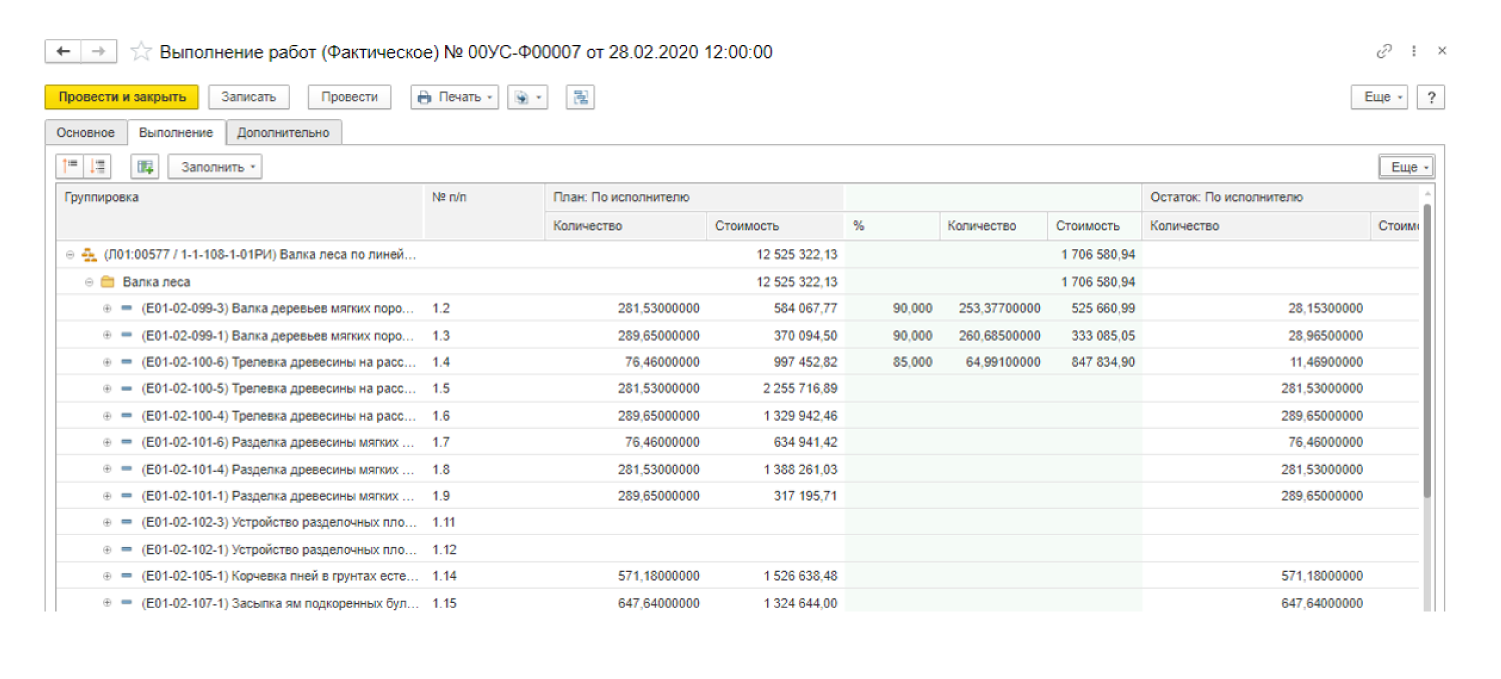Click the document structure icon in toolbar

(x=580, y=97)
